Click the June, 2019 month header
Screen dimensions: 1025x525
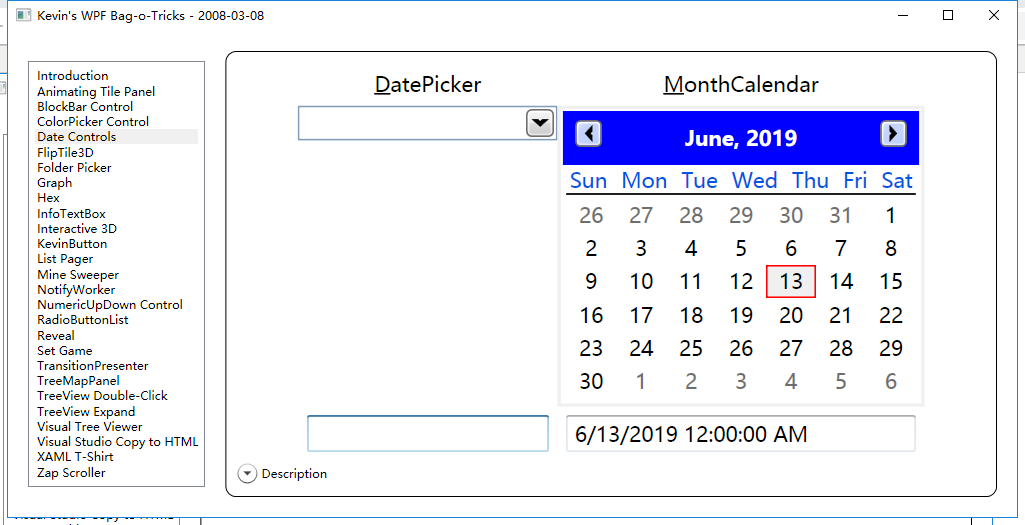(741, 138)
